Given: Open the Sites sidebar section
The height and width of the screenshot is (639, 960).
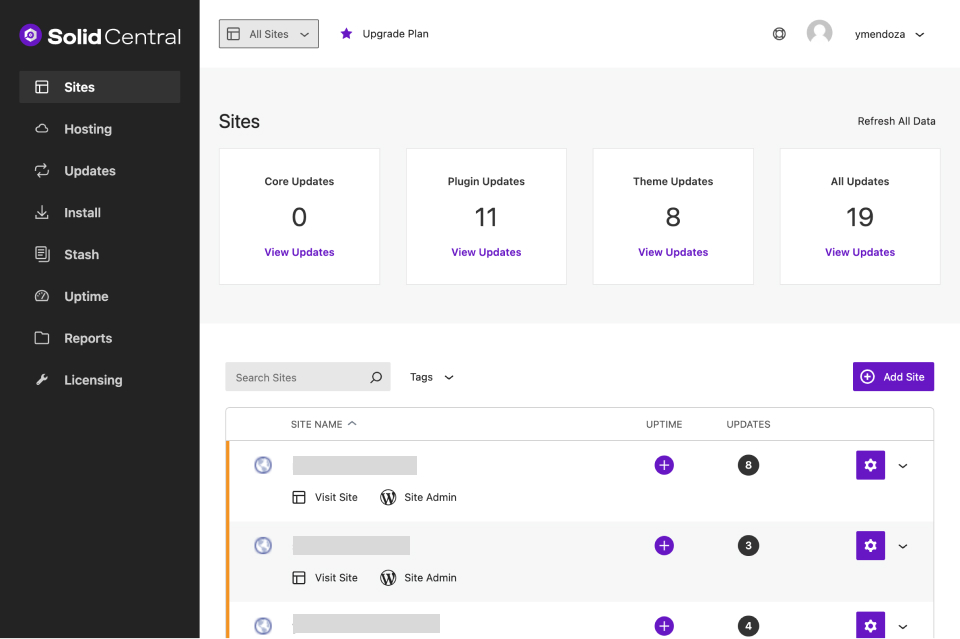Looking at the screenshot, I should (x=100, y=87).
